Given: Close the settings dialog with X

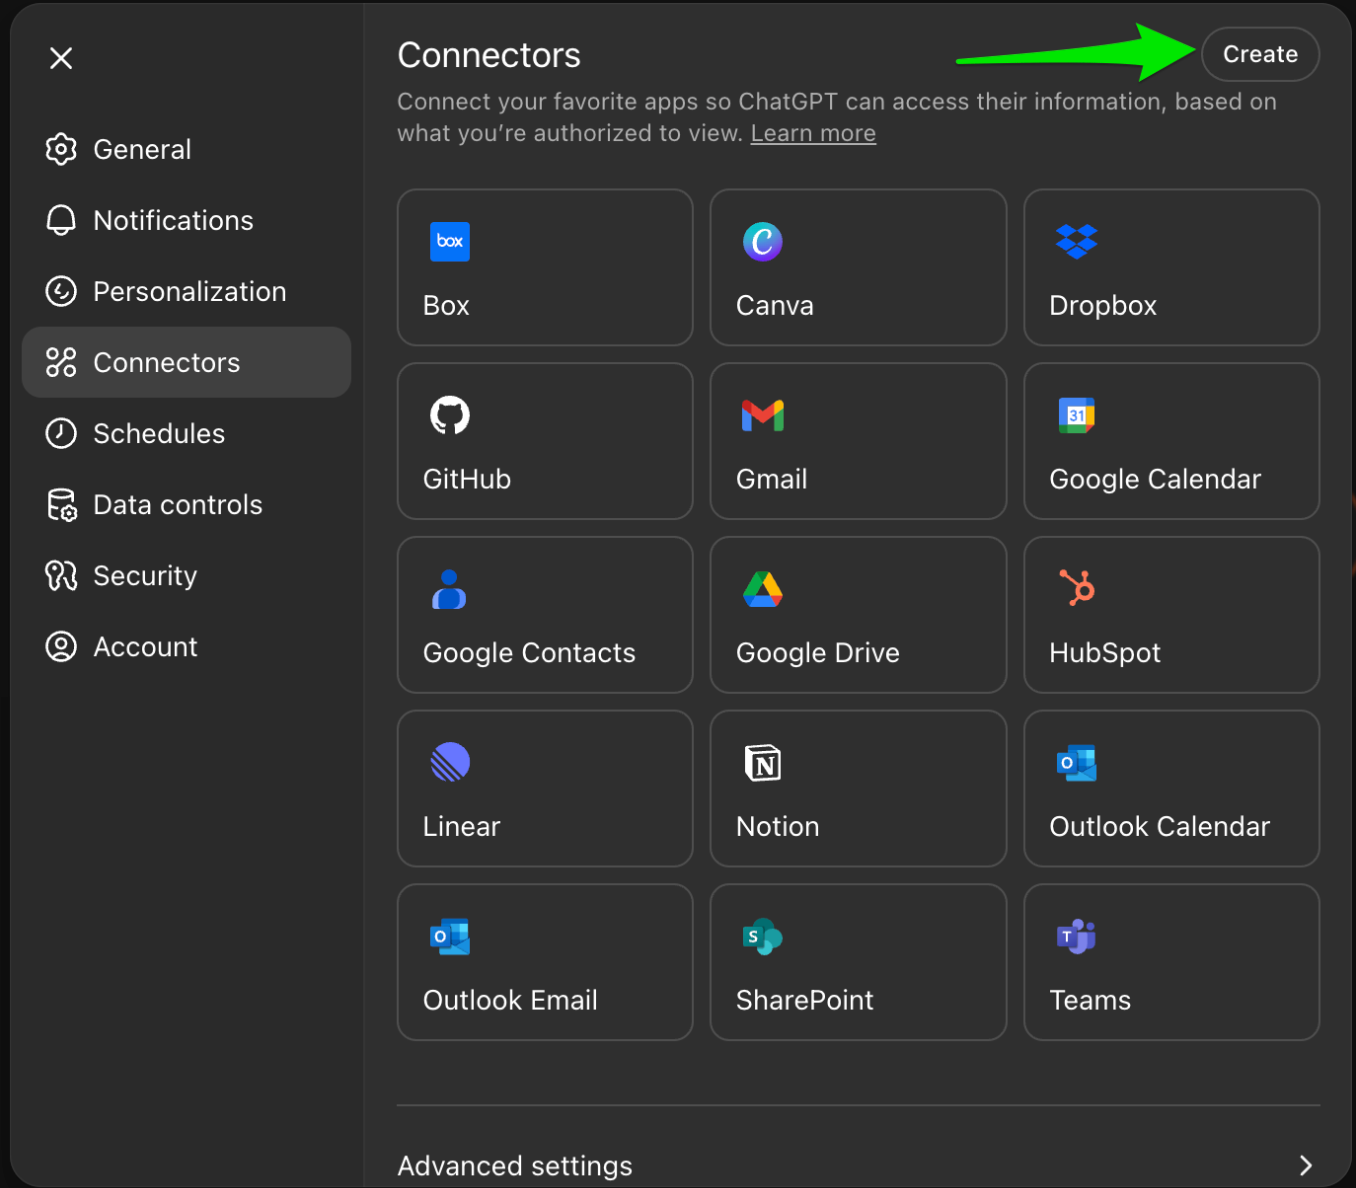Looking at the screenshot, I should click(61, 58).
